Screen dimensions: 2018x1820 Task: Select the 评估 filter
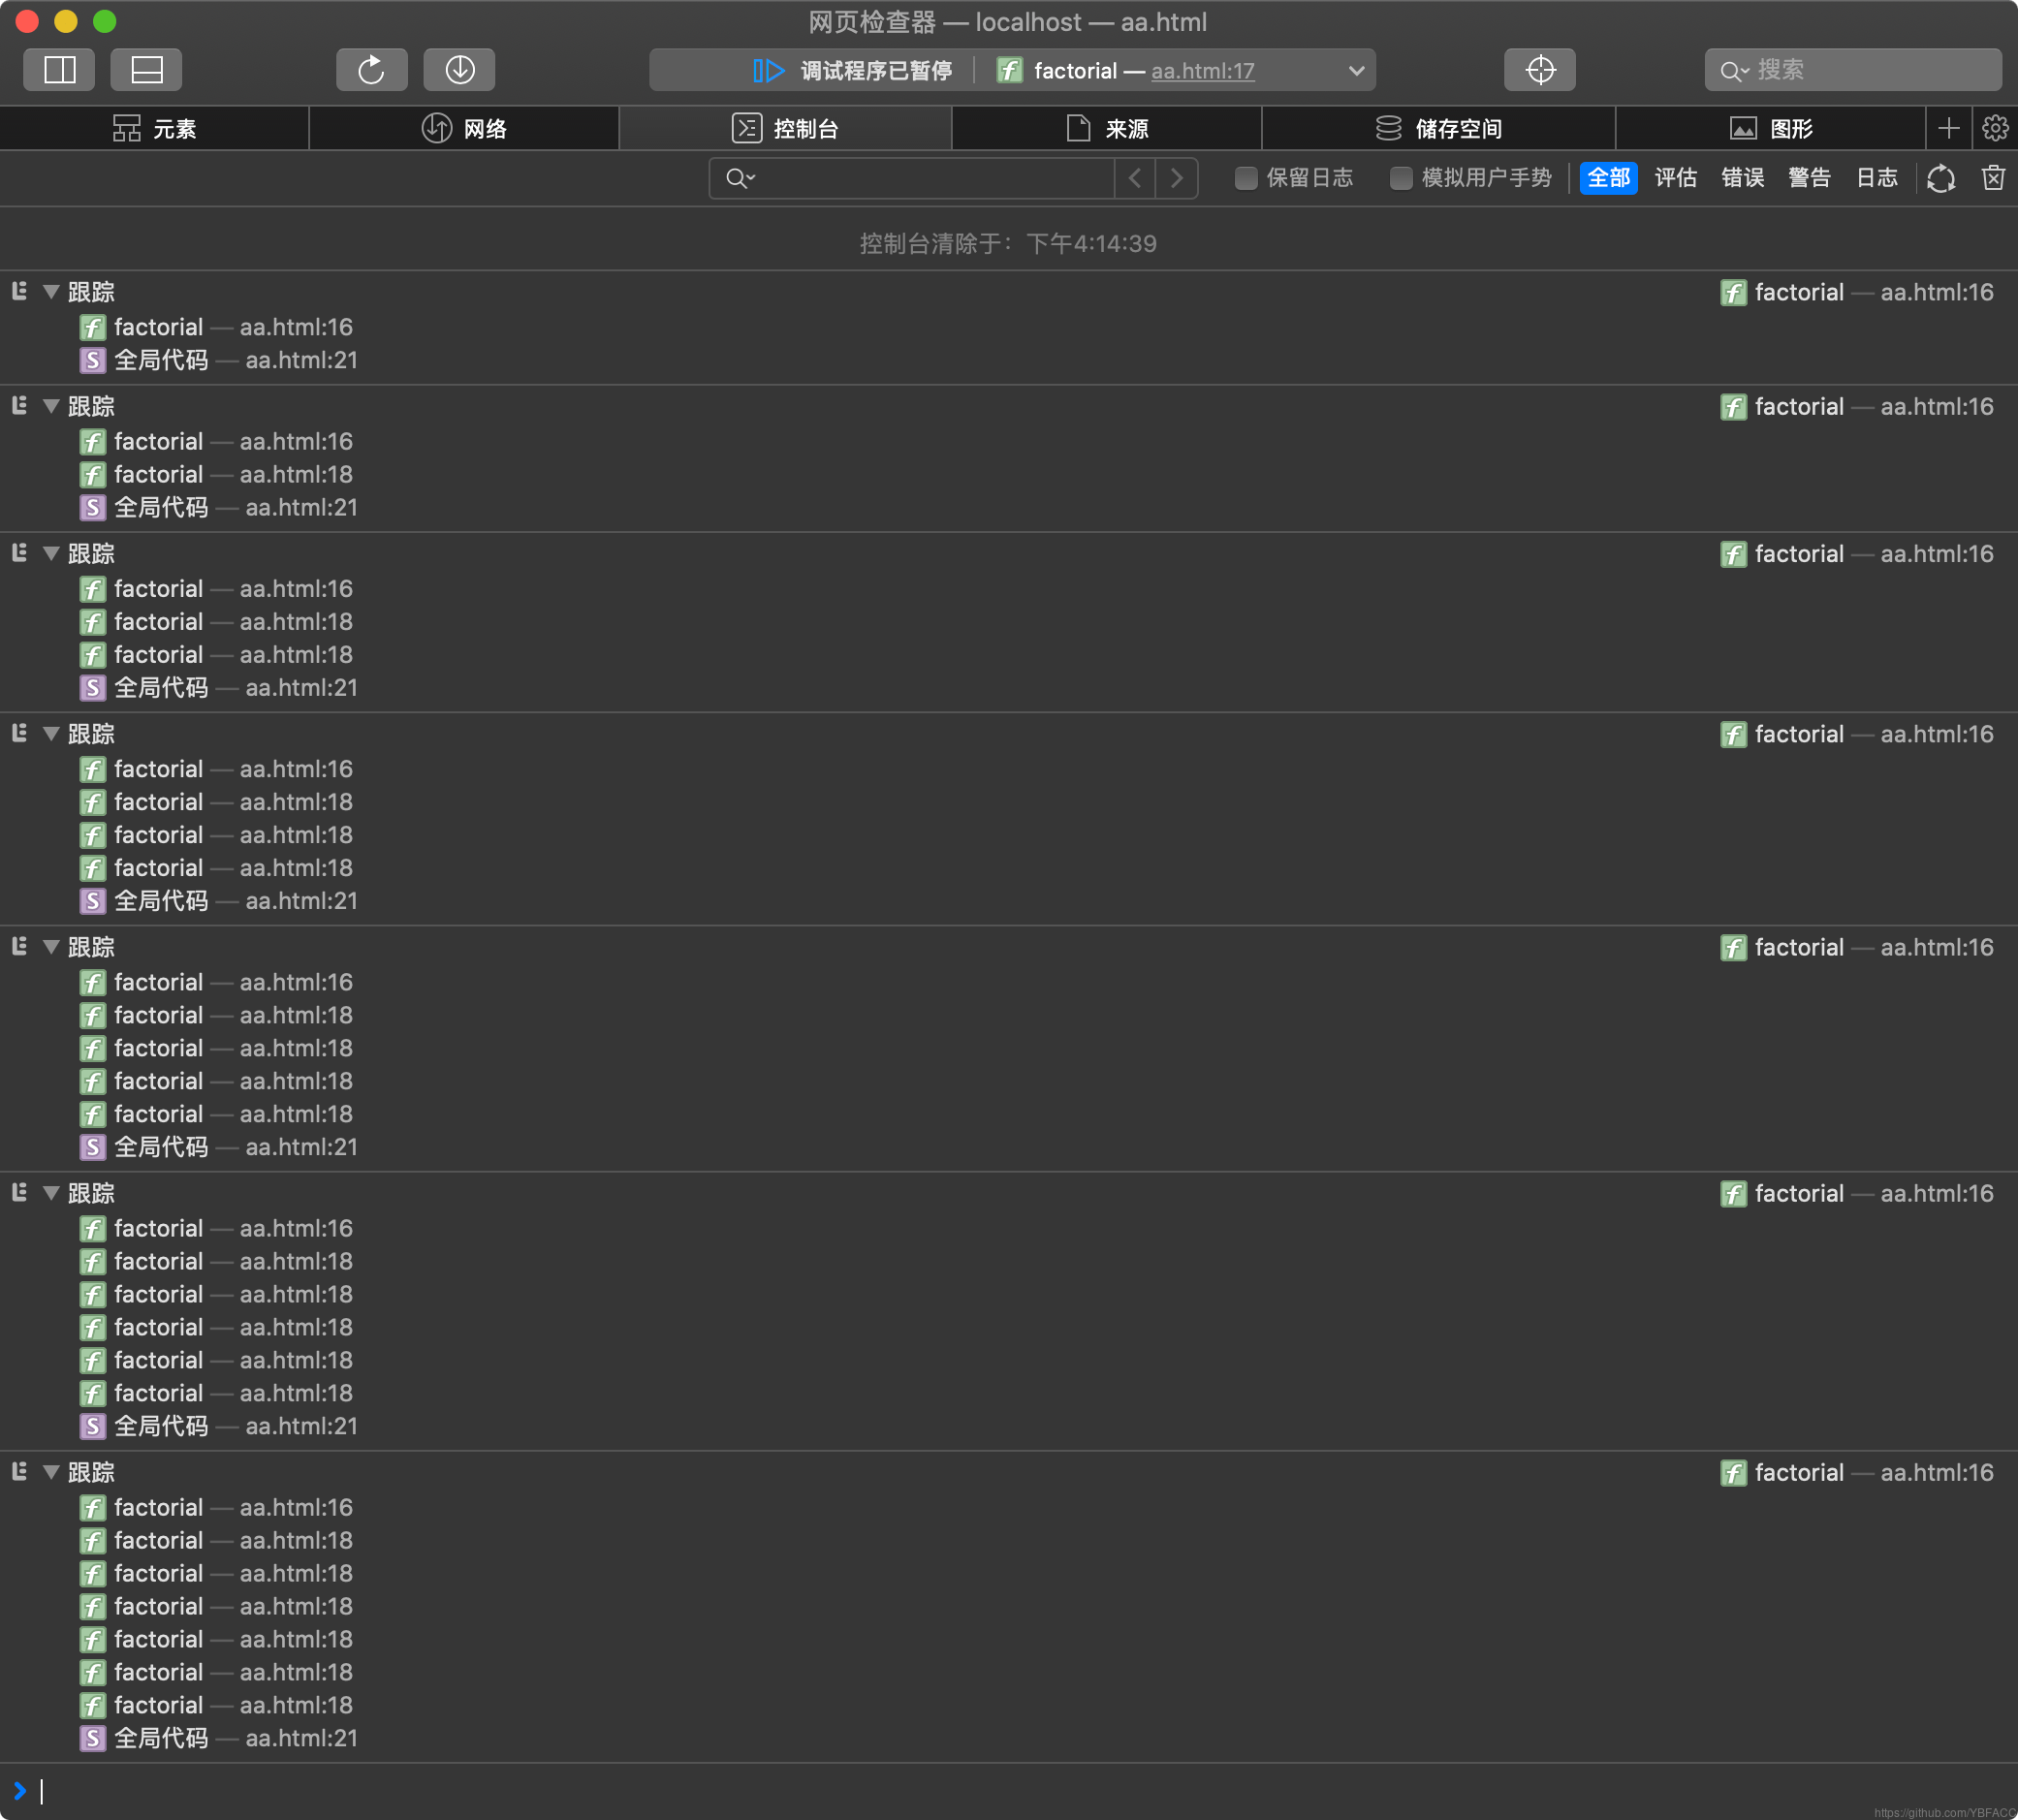pos(1676,178)
